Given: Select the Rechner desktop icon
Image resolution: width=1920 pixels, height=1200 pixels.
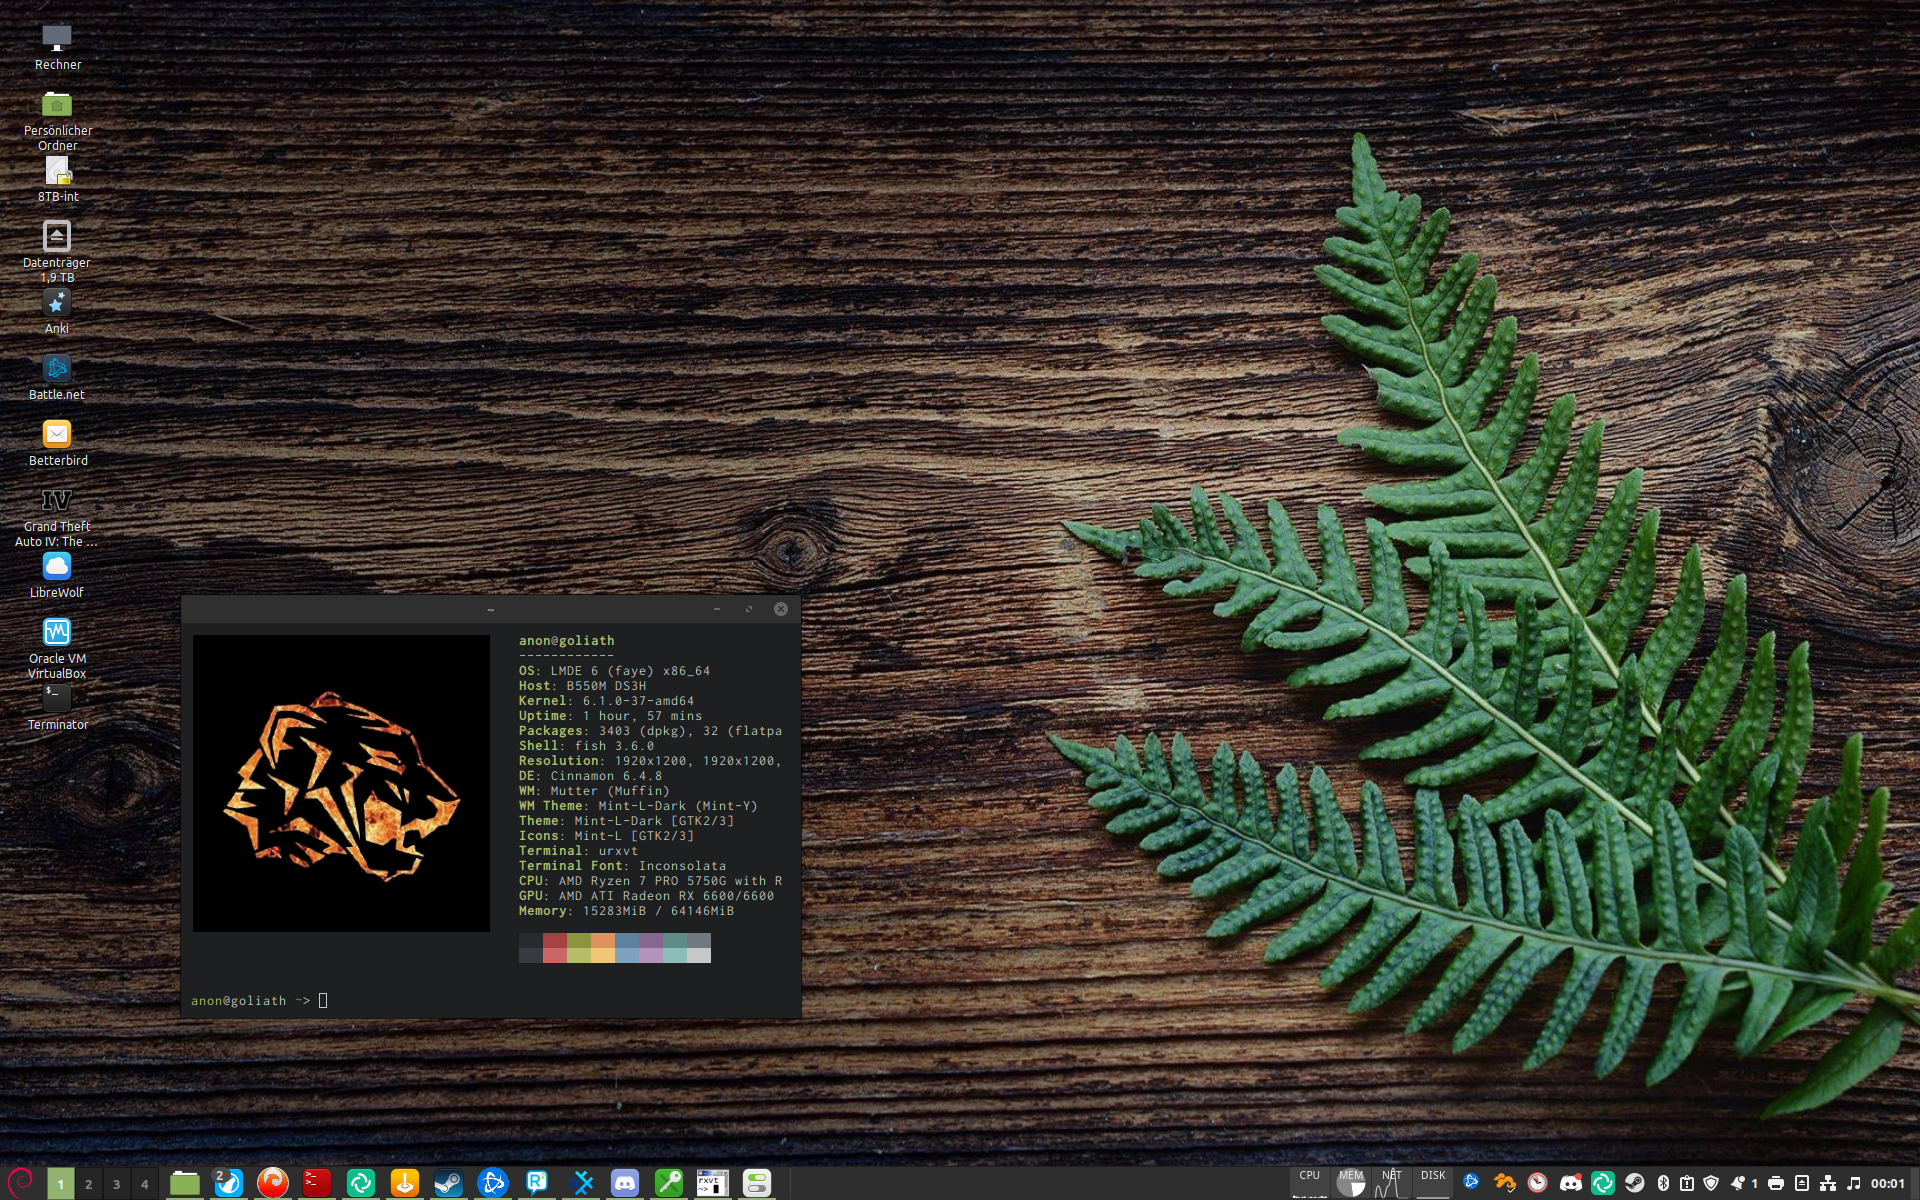Looking at the screenshot, I should click(x=57, y=48).
